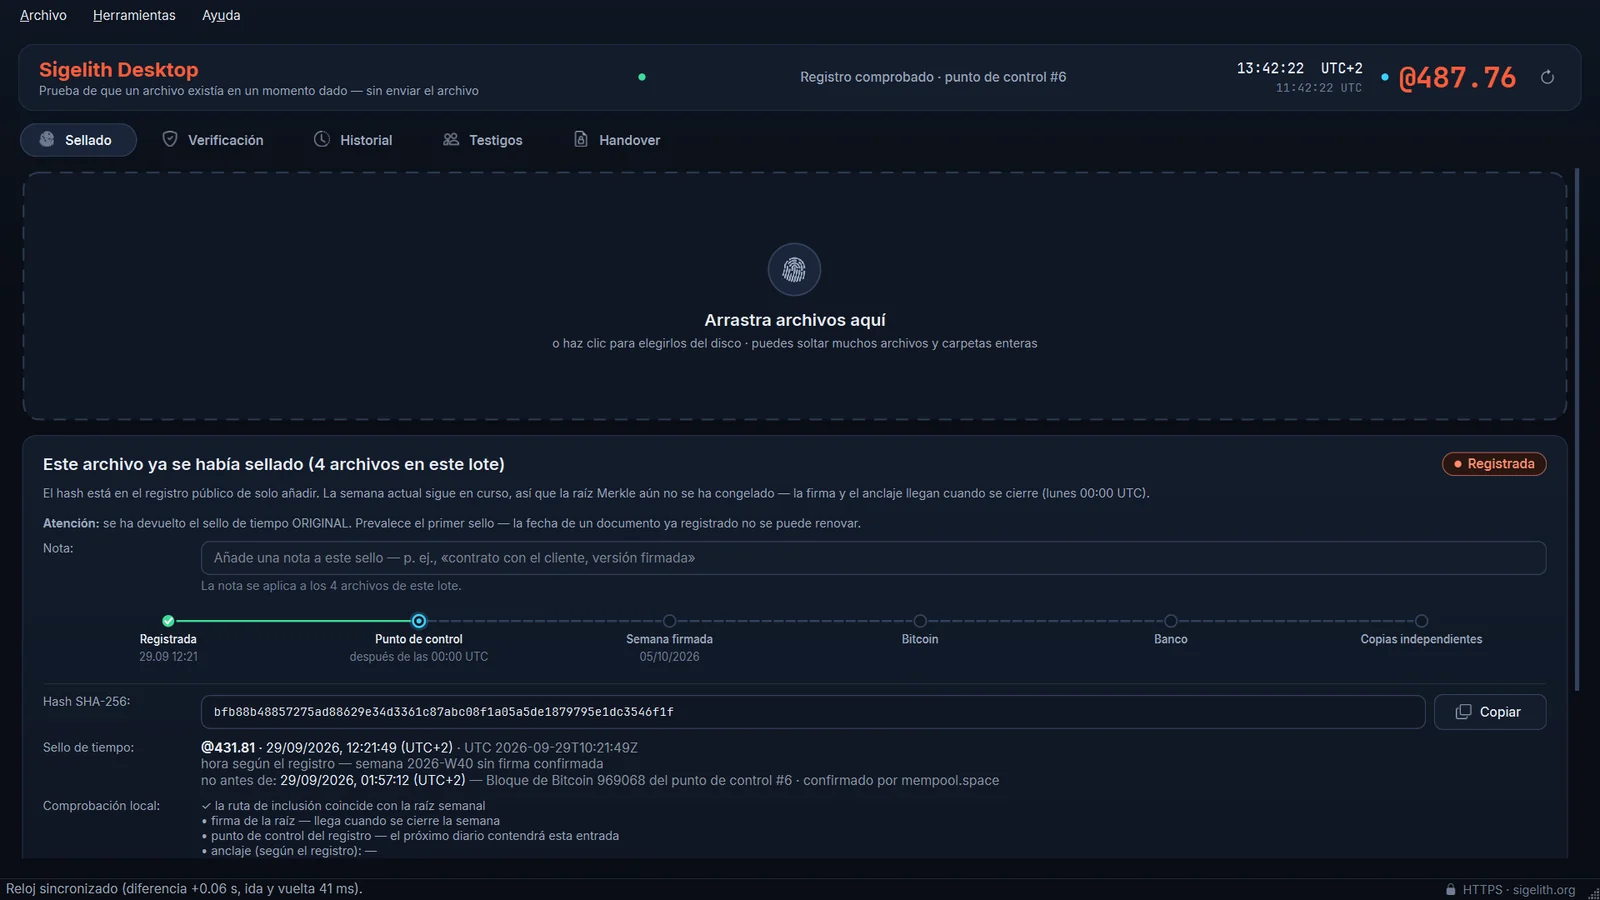Click the Registrada status badge

coord(1494,464)
